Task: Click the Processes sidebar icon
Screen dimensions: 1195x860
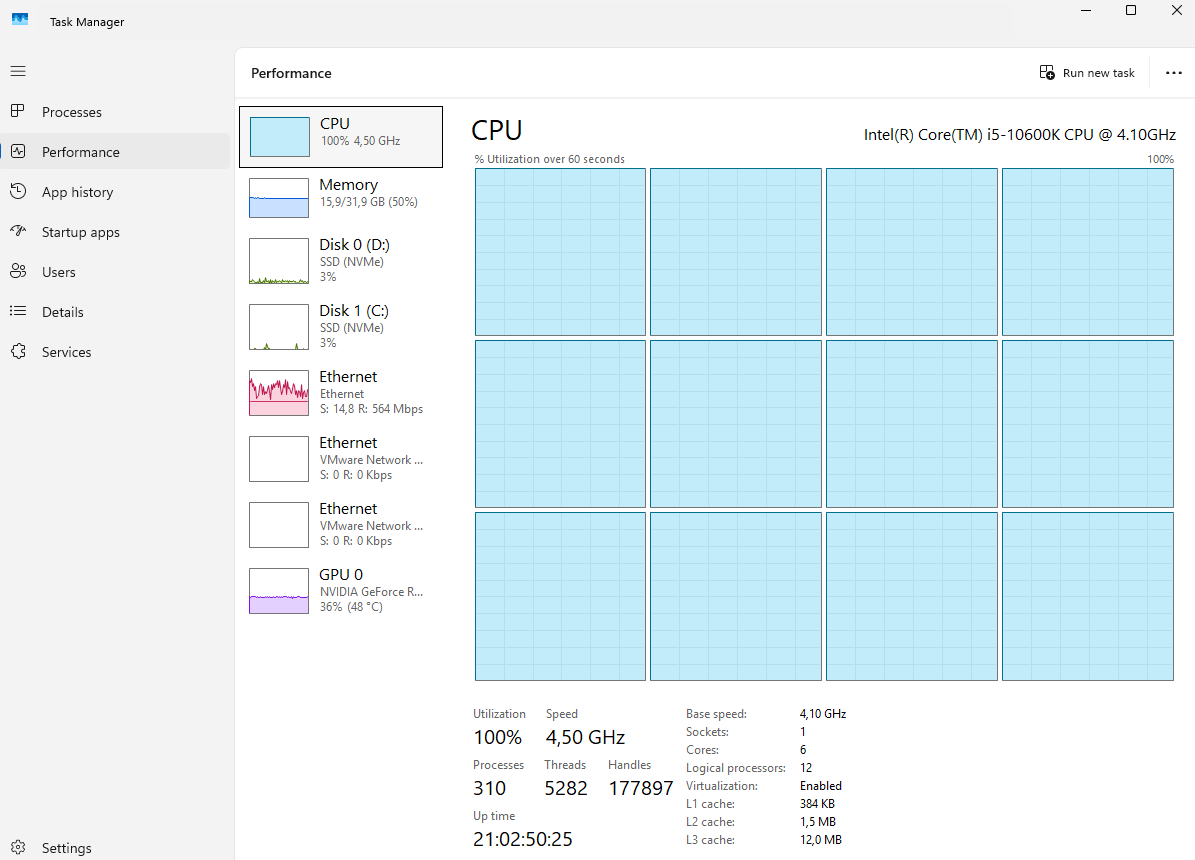Action: 18,111
